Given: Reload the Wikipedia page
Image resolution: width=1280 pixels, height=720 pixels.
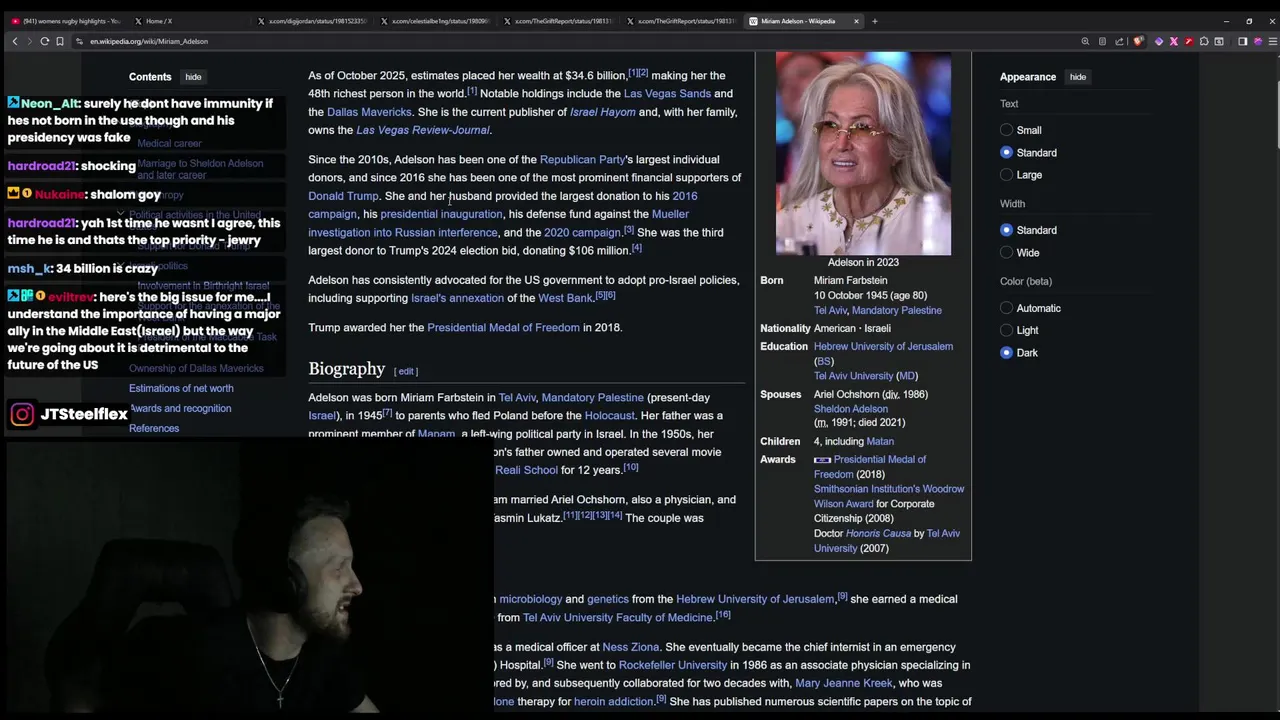Looking at the screenshot, I should pos(45,41).
